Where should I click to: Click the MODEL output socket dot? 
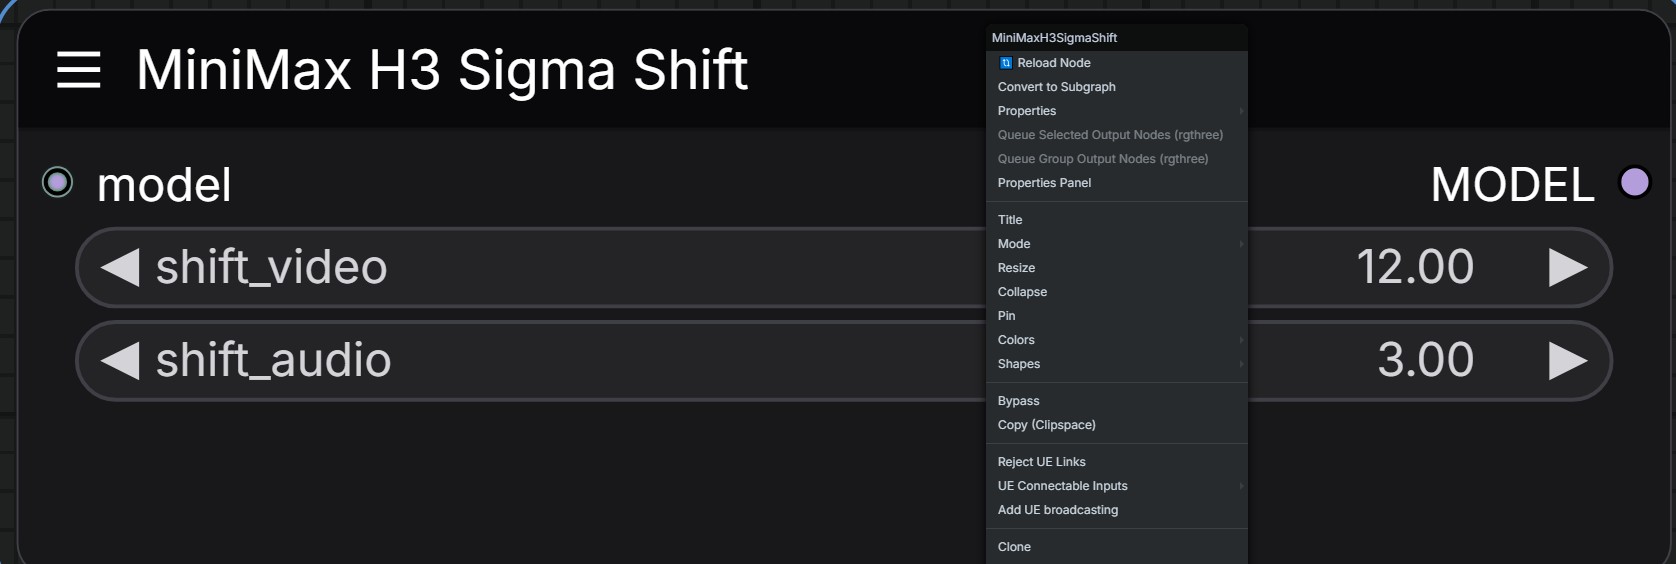1634,182
